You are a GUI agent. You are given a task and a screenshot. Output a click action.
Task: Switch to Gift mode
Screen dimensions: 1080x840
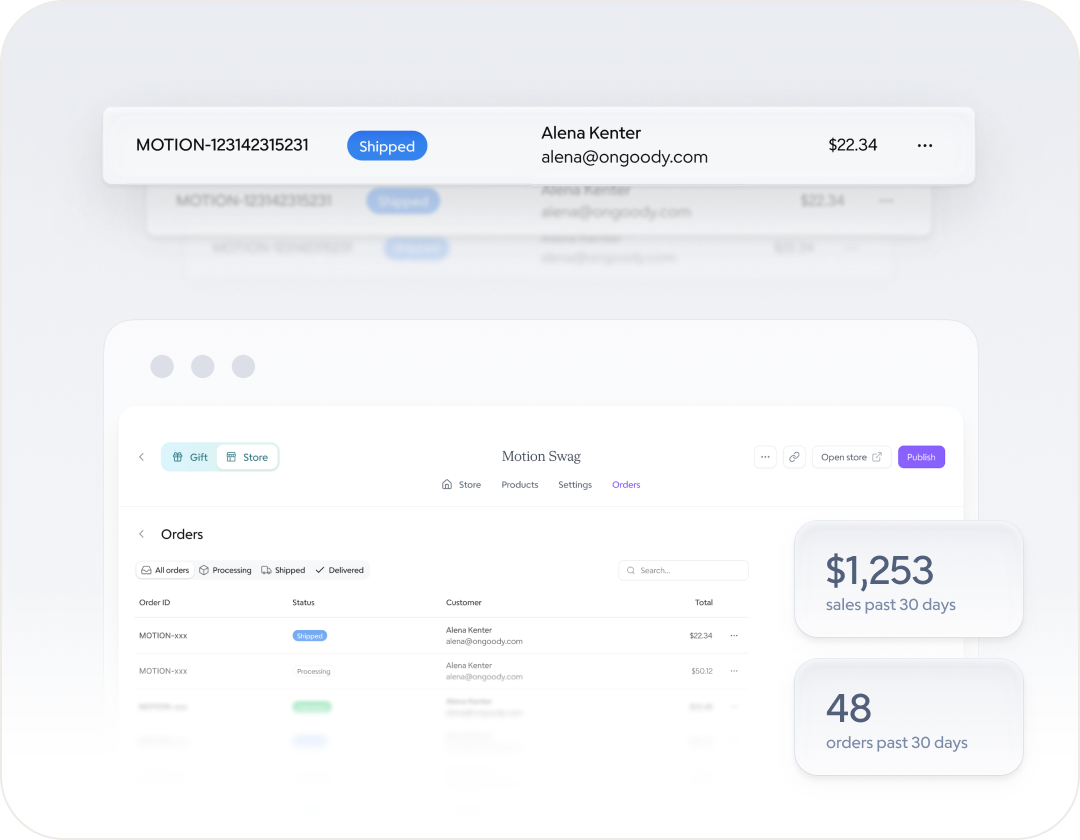(190, 457)
